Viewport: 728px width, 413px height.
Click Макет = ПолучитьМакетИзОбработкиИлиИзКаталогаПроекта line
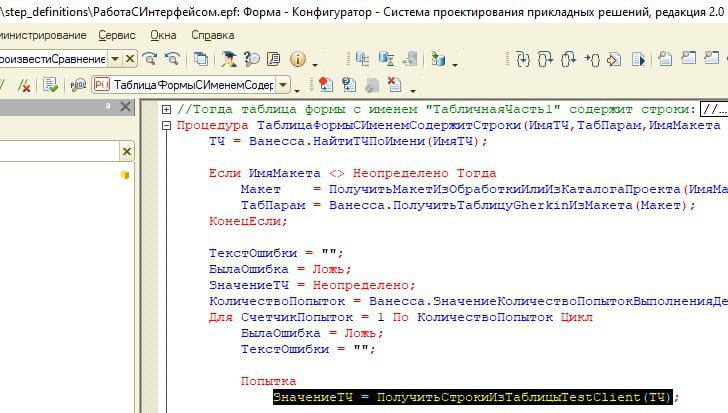pos(484,189)
